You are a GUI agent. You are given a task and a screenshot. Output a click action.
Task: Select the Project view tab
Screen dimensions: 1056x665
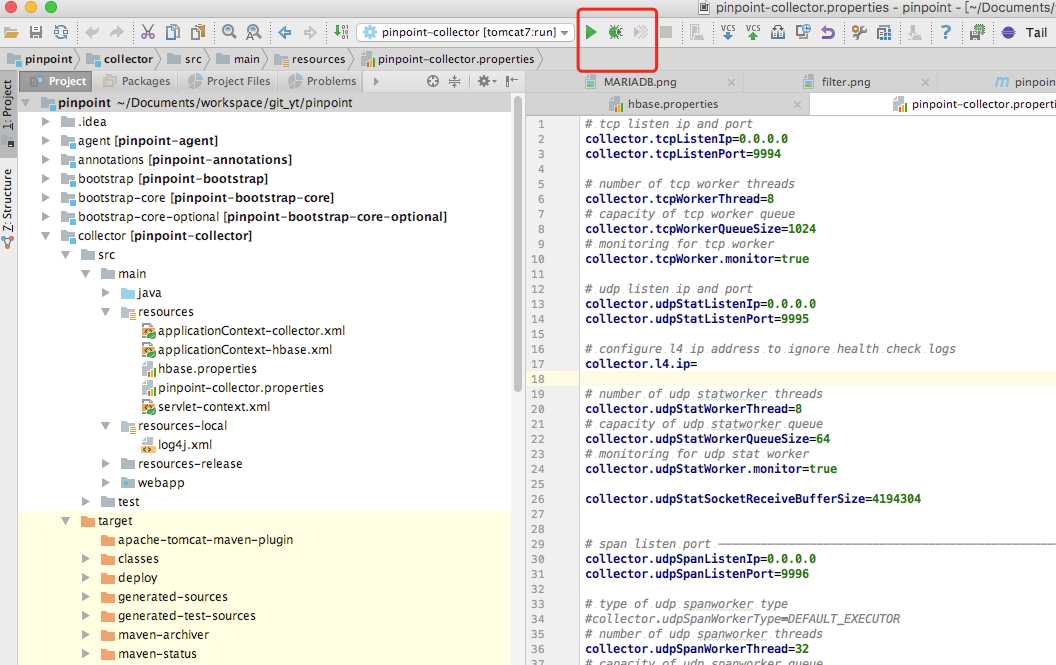(57, 82)
